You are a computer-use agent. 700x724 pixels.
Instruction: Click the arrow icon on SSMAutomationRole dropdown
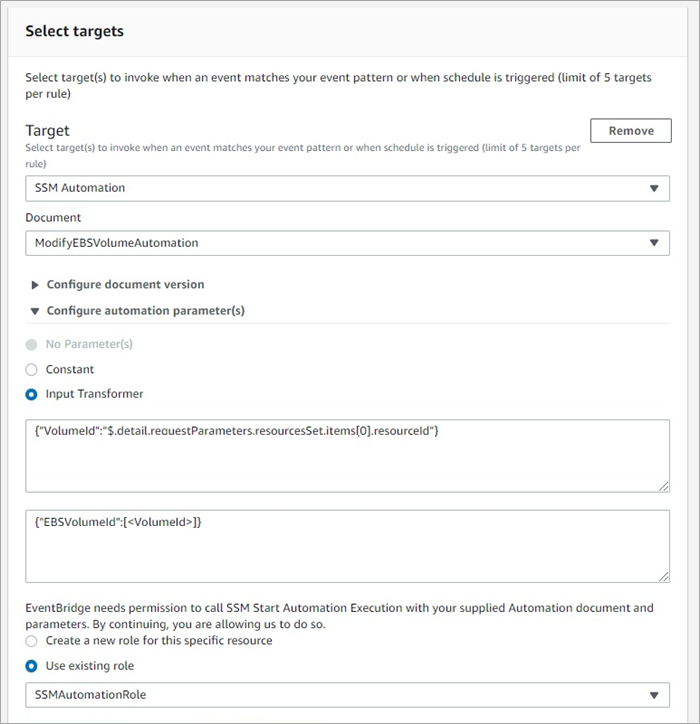[x=654, y=695]
